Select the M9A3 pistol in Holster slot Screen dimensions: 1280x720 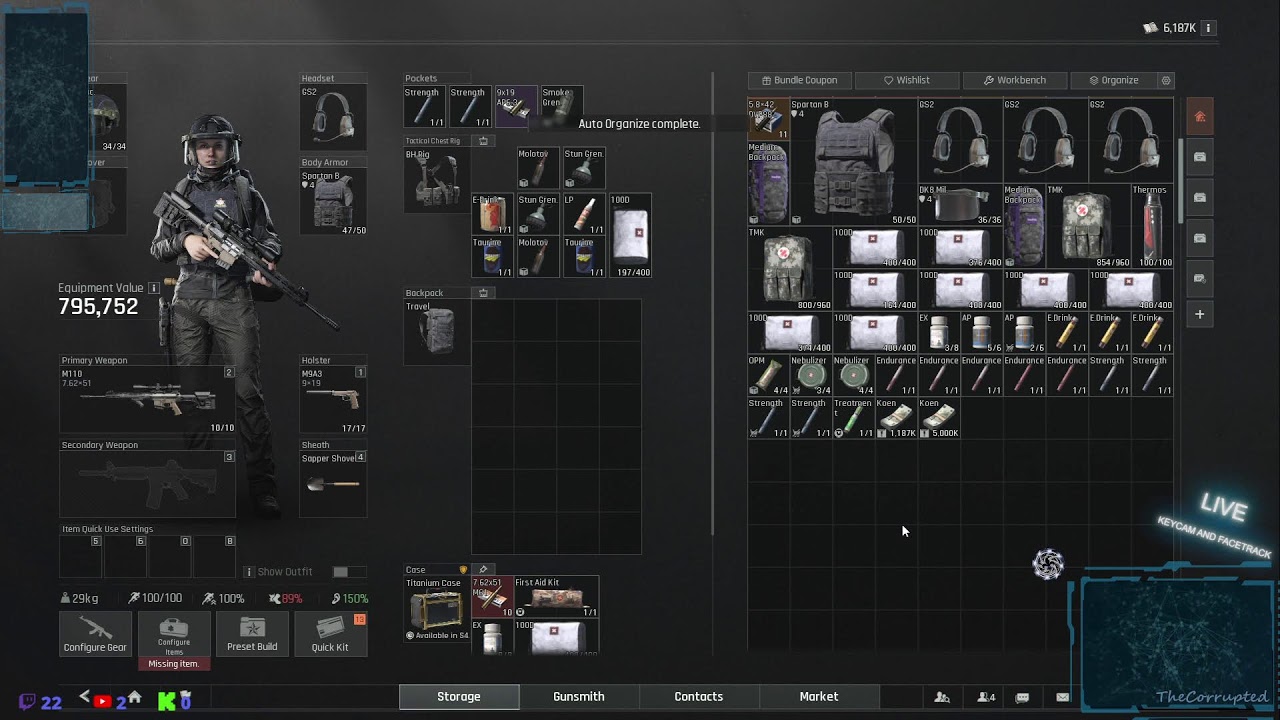[333, 400]
